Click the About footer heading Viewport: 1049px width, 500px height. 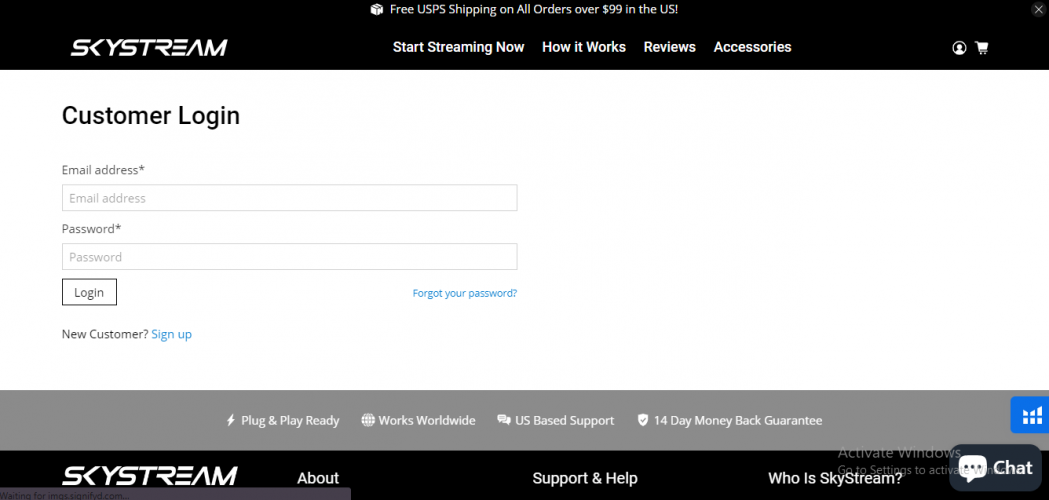(318, 479)
